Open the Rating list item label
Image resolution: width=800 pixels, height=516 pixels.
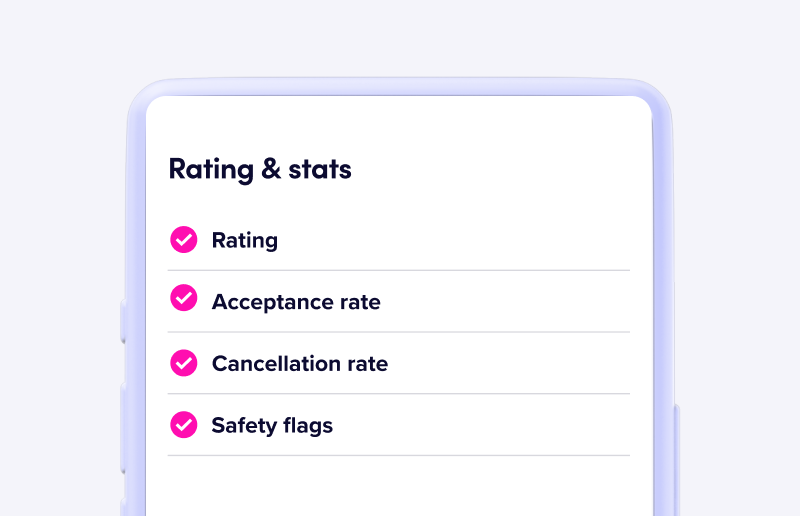click(x=245, y=241)
